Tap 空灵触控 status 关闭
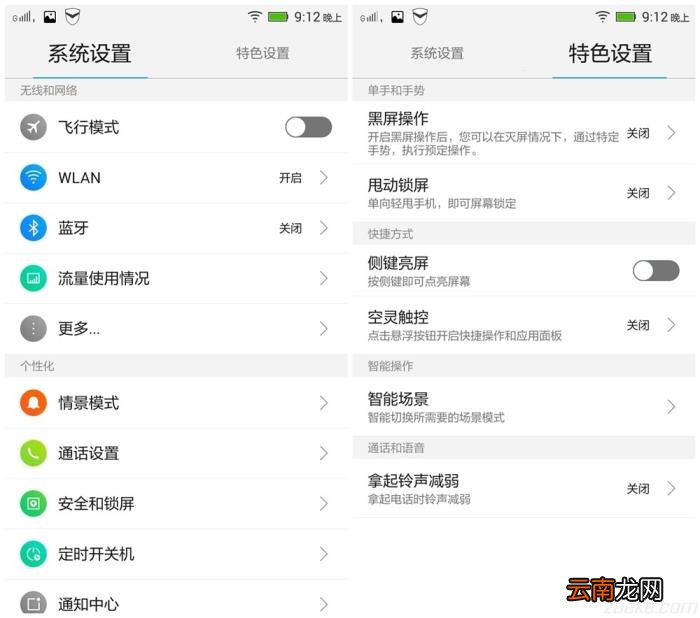This screenshot has height=618, width=700. click(638, 325)
